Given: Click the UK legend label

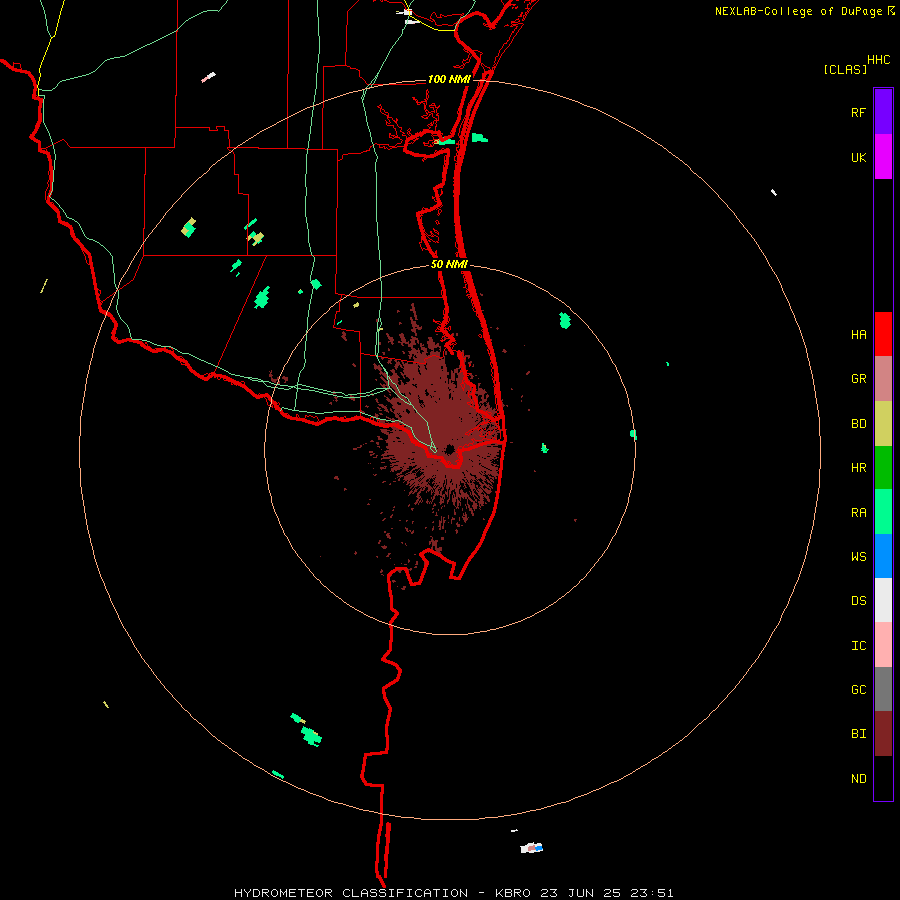Looking at the screenshot, I should (858, 157).
